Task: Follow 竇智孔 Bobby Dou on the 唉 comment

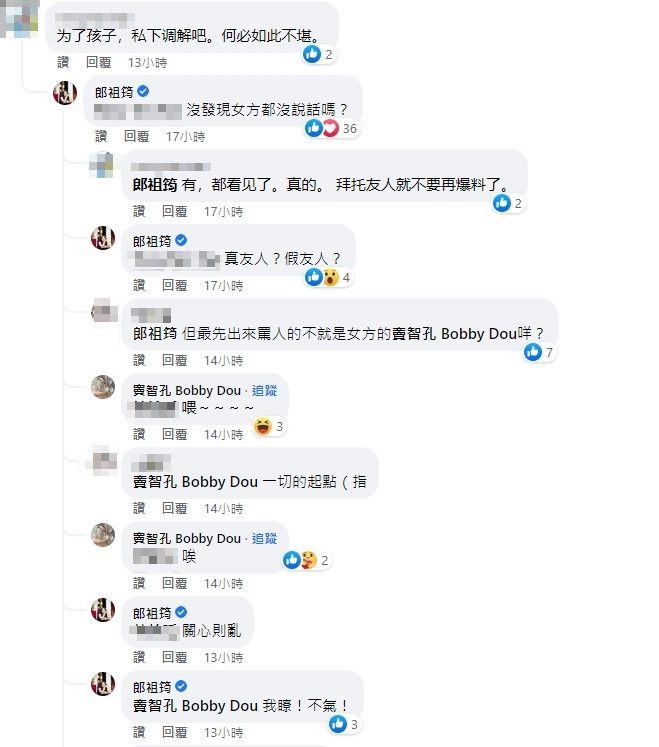Action: coord(264,538)
